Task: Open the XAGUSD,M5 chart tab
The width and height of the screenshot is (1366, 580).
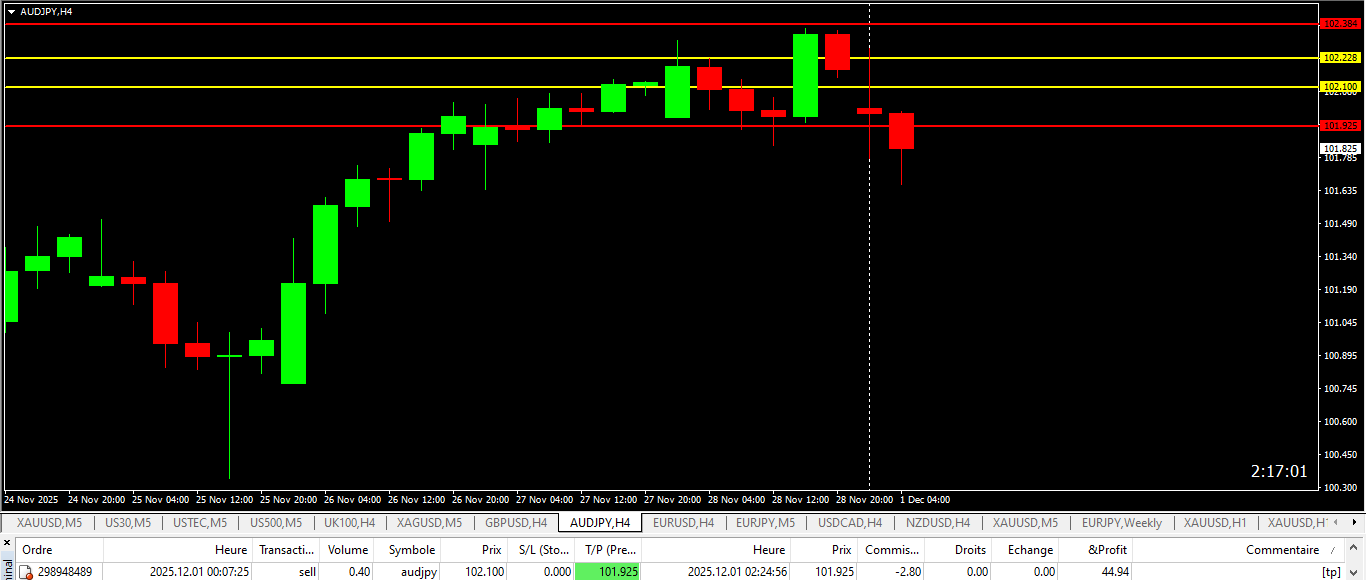Action: 429,523
